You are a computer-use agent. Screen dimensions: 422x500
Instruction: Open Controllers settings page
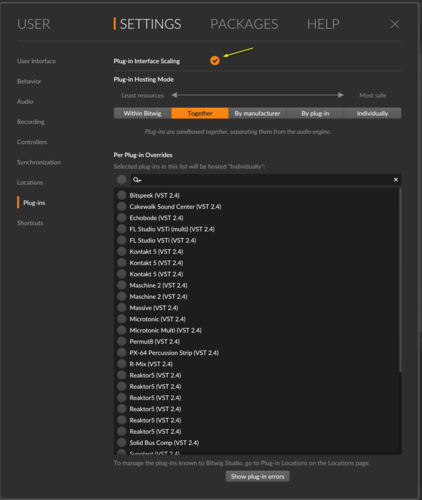(x=32, y=142)
